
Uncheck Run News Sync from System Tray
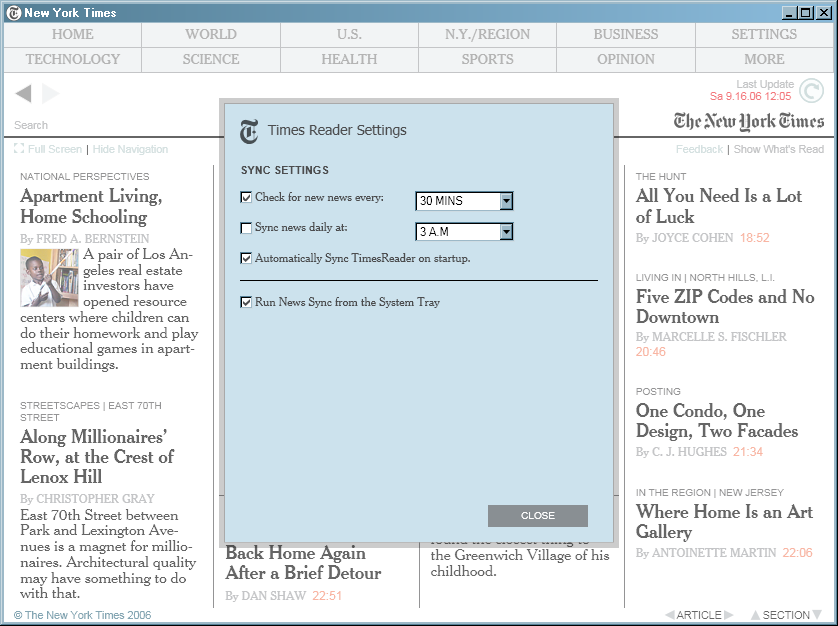[246, 302]
